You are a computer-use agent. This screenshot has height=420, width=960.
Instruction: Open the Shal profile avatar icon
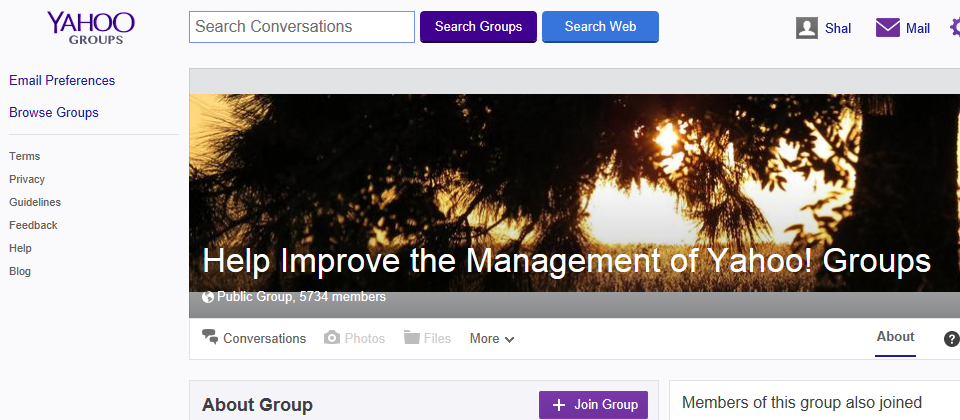tap(807, 28)
